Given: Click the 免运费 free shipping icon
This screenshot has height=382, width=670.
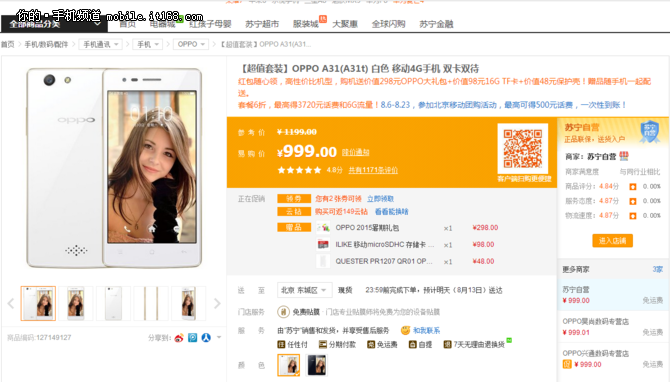Looking at the screenshot, I should click(371, 344).
